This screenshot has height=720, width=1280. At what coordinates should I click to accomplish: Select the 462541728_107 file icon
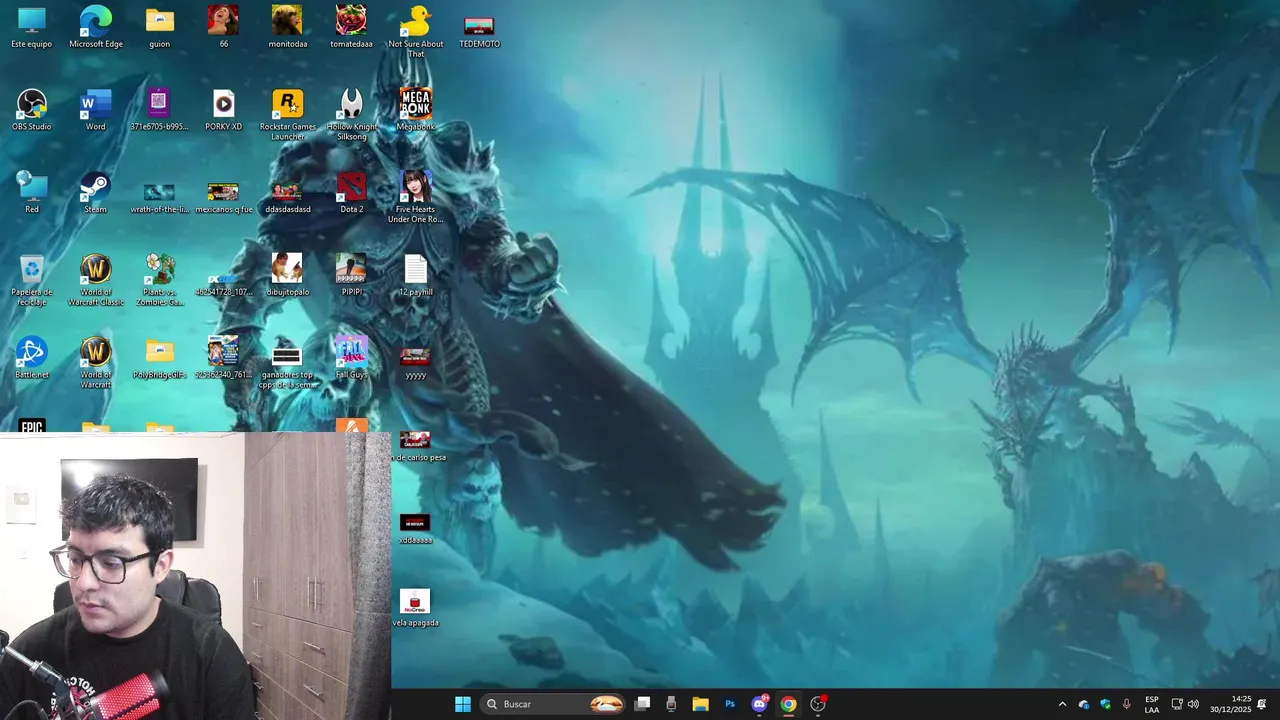[x=223, y=284]
